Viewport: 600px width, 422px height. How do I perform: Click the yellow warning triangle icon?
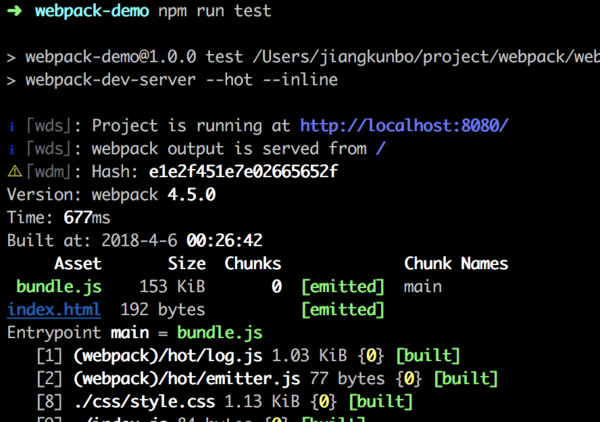15,171
